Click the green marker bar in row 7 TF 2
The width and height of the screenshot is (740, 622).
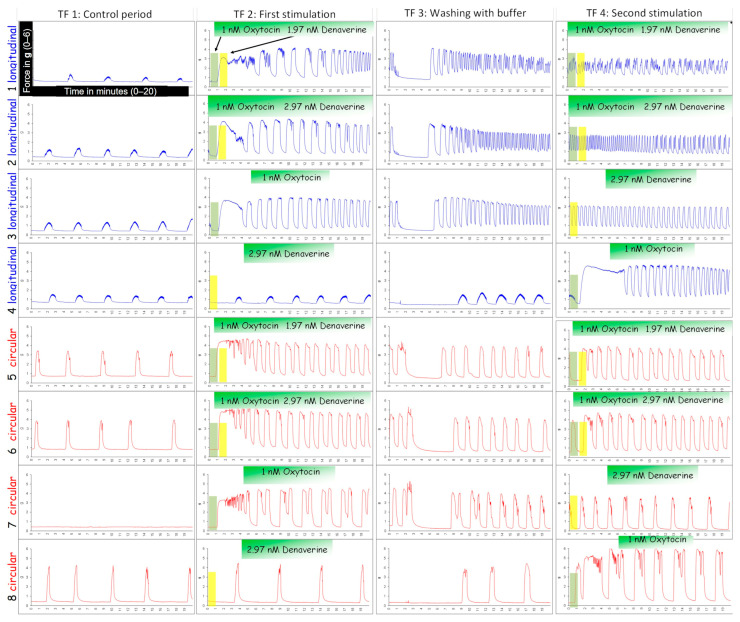pos(212,513)
